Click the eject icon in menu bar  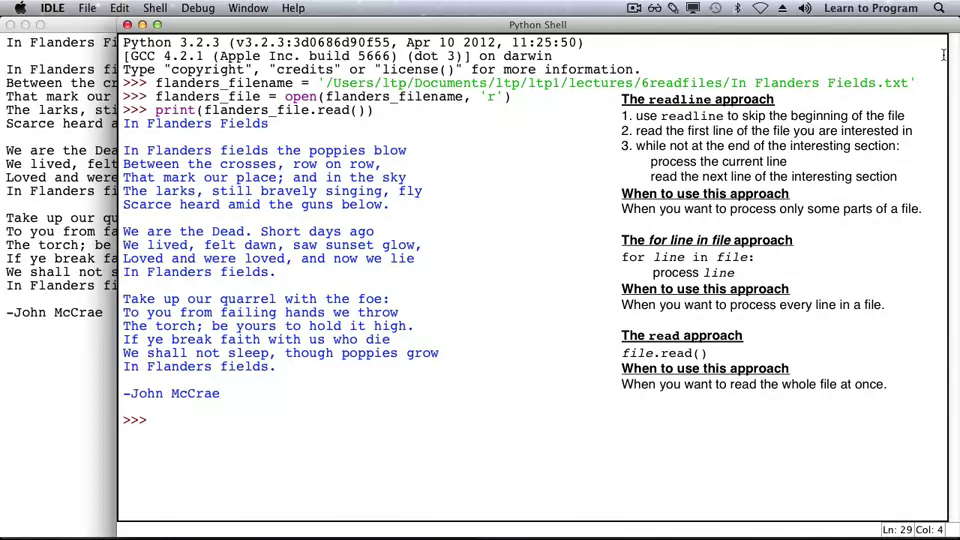(782, 8)
